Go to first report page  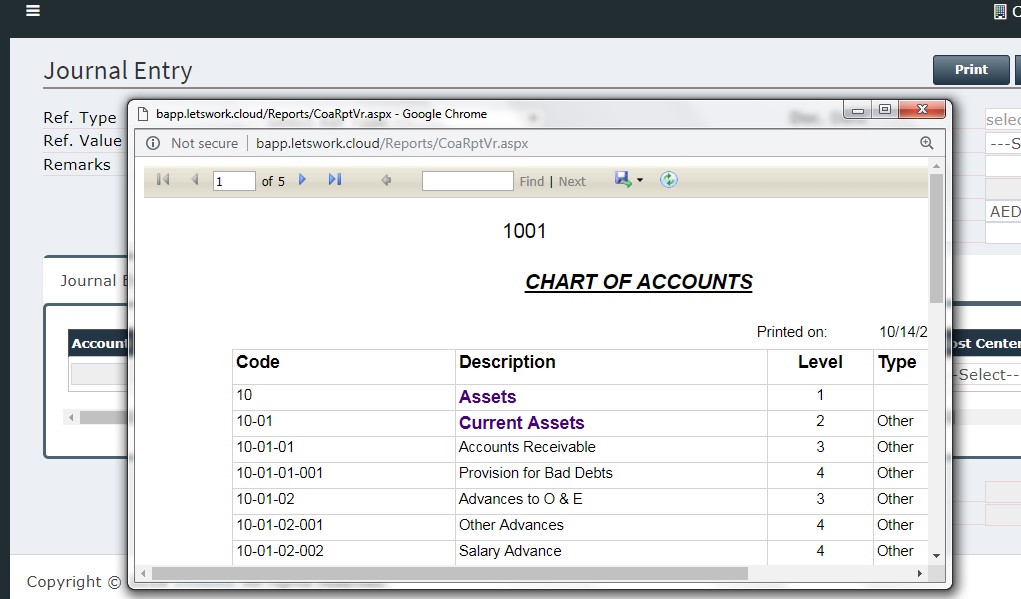tap(163, 180)
